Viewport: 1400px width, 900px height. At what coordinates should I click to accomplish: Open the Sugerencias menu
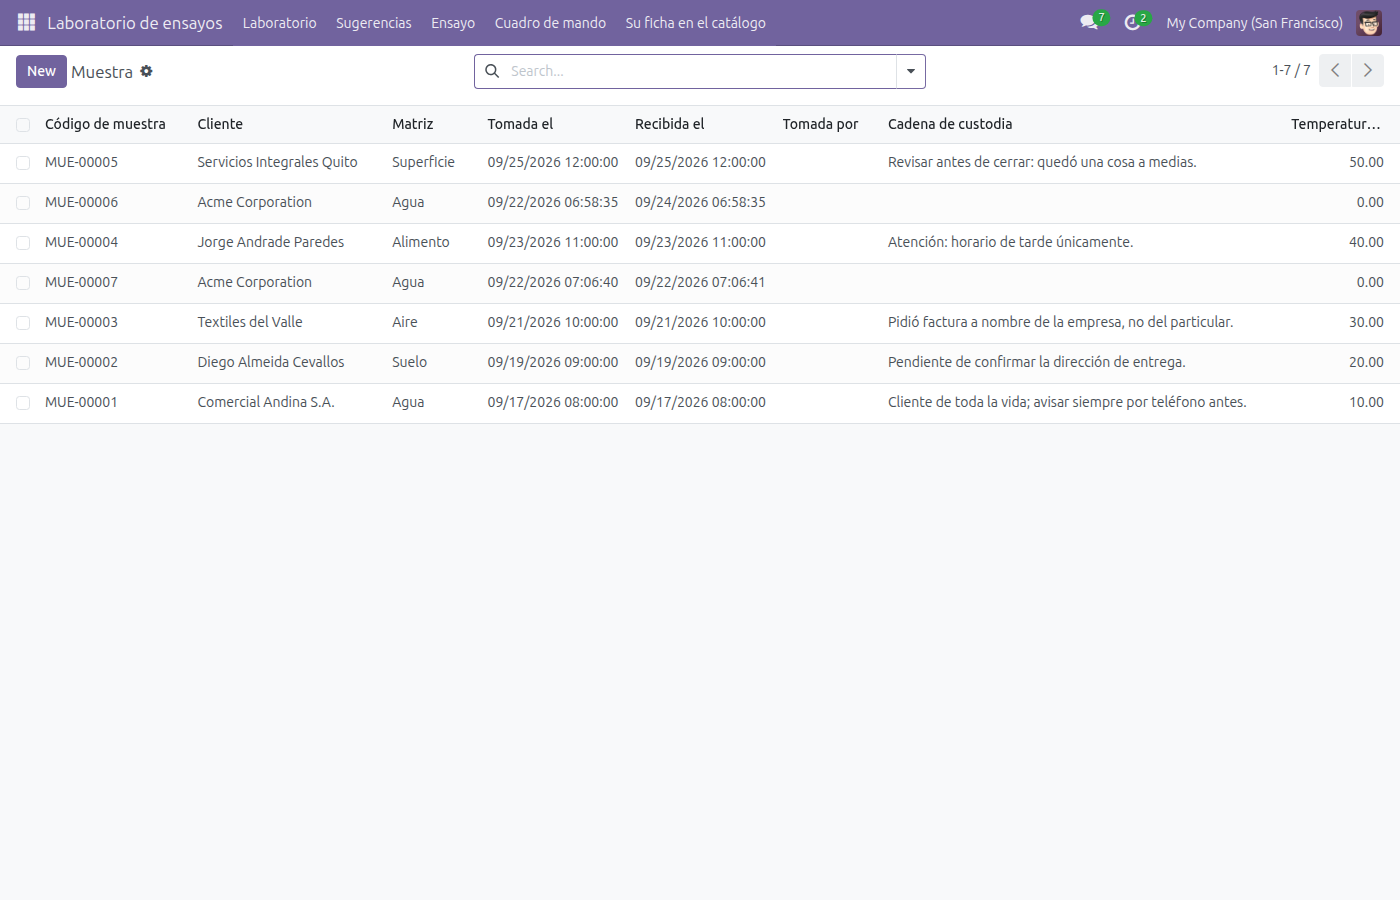373,22
